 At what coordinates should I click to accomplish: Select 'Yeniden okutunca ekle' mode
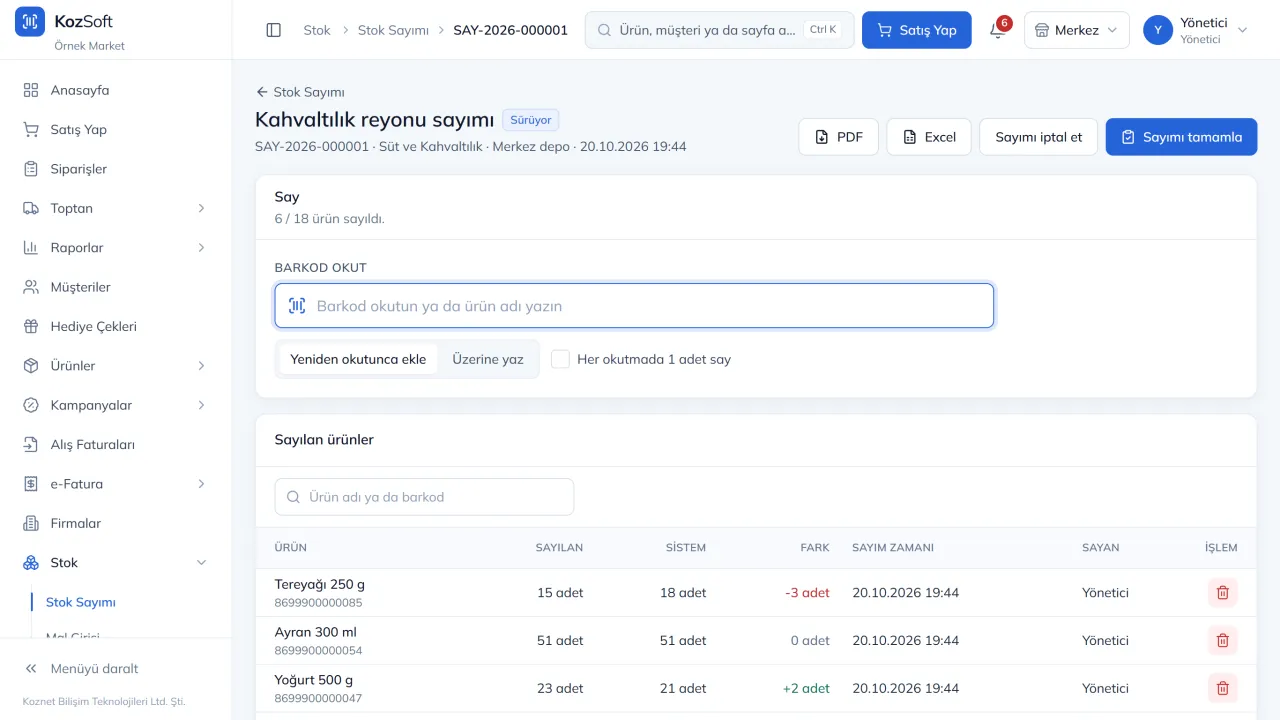point(358,359)
